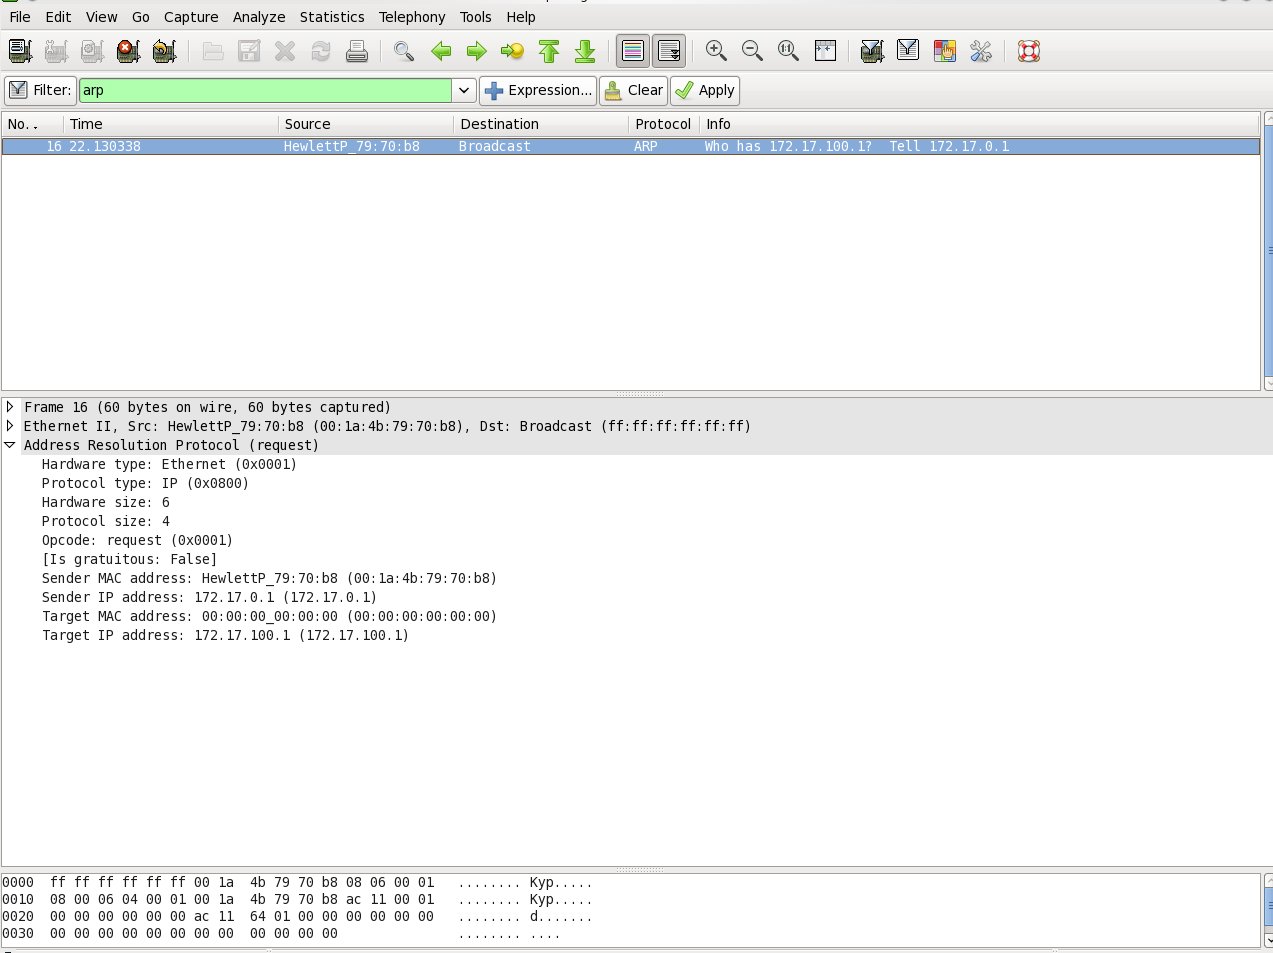Select the Protocol type: IP line
This screenshot has width=1273, height=953.
tap(145, 483)
